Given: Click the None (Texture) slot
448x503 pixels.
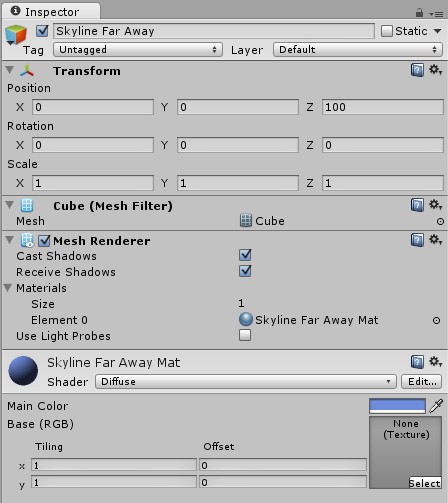Looking at the screenshot, I should 405,452.
